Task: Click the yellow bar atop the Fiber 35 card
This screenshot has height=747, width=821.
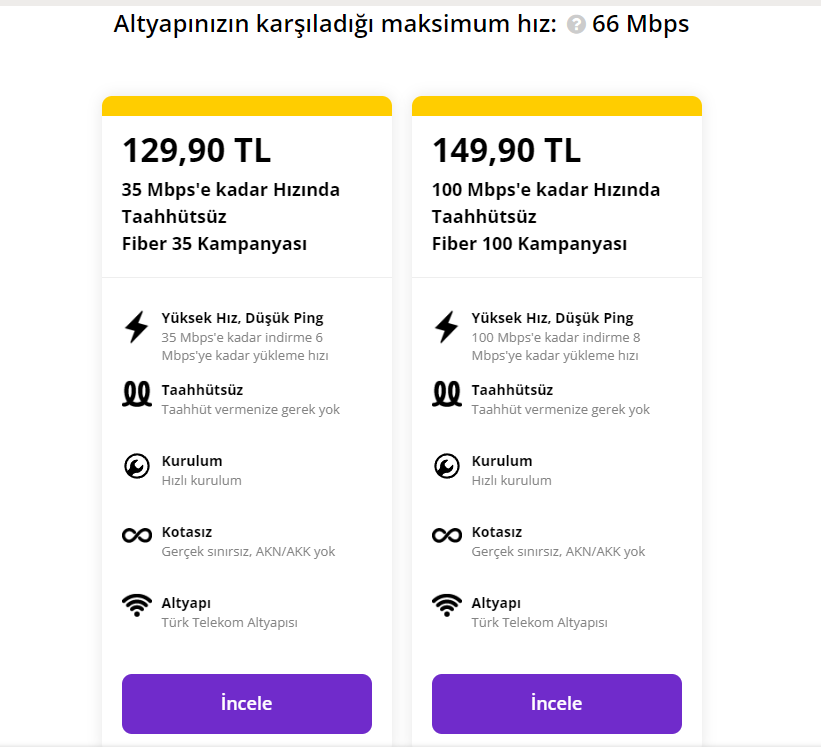Action: point(246,106)
